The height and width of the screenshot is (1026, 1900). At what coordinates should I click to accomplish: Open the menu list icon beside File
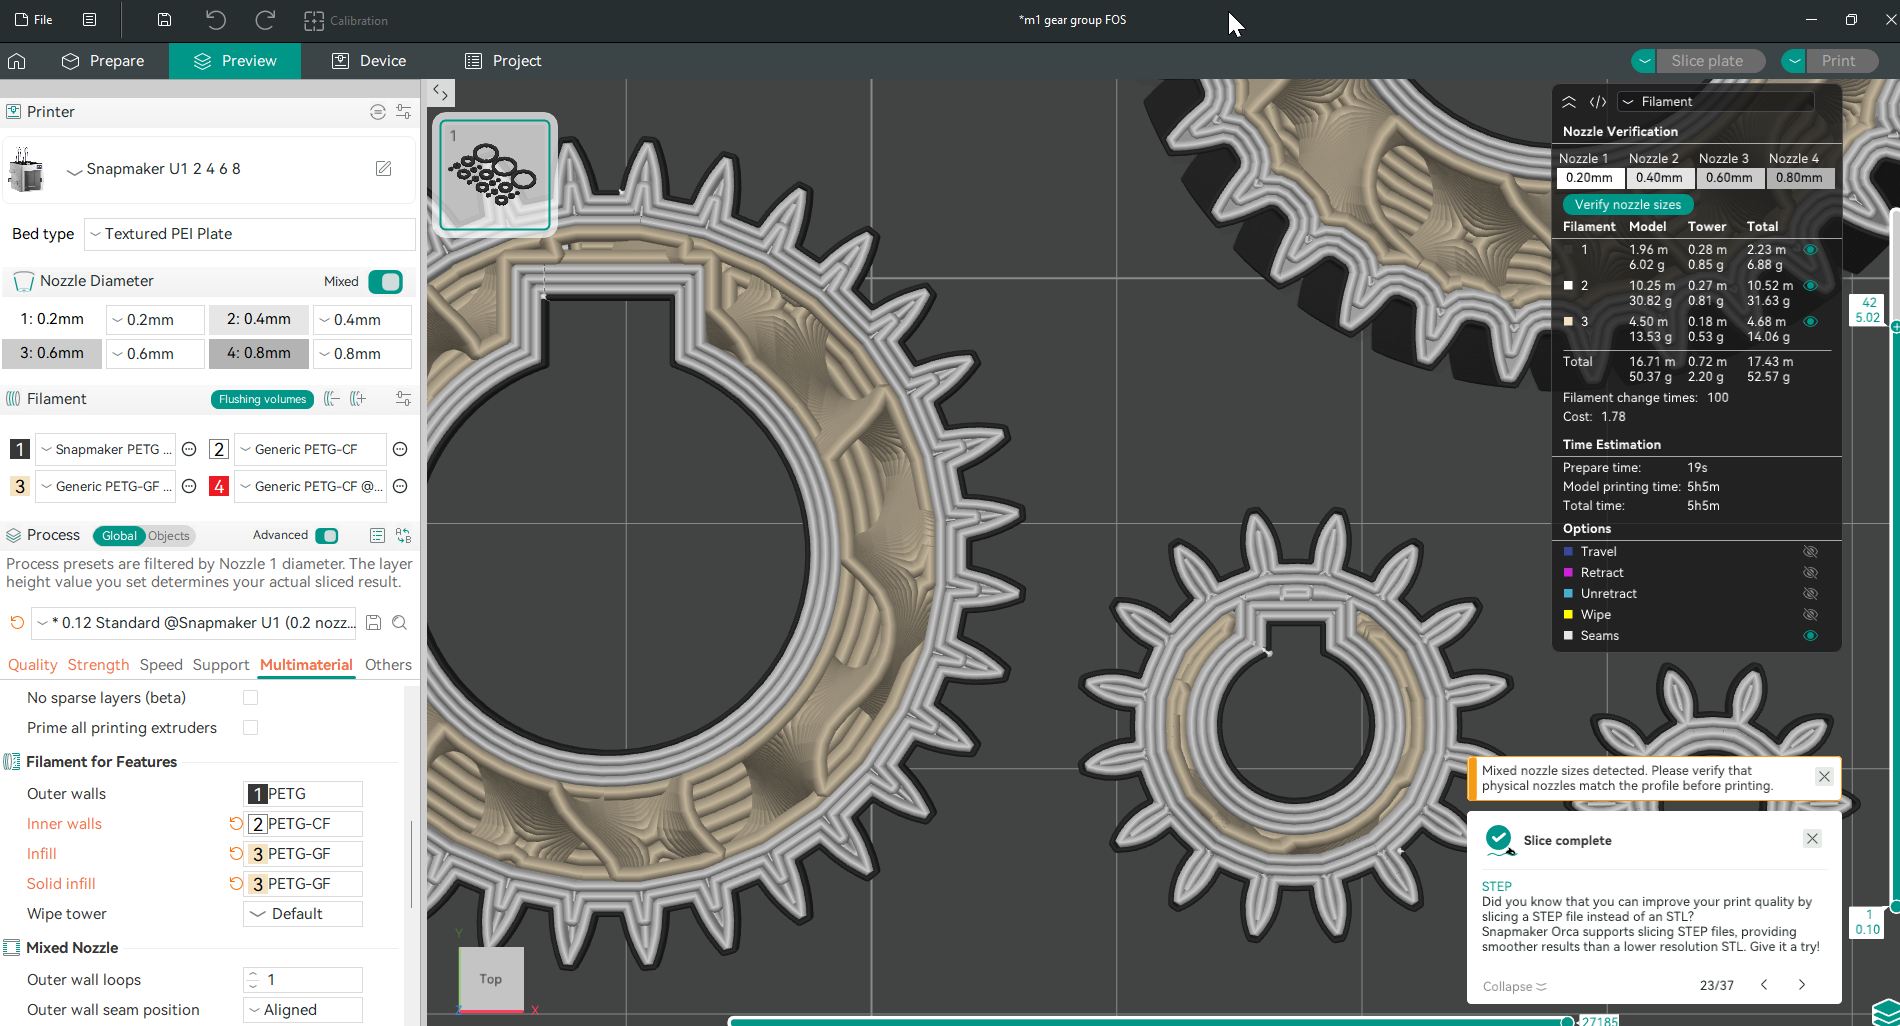click(89, 20)
